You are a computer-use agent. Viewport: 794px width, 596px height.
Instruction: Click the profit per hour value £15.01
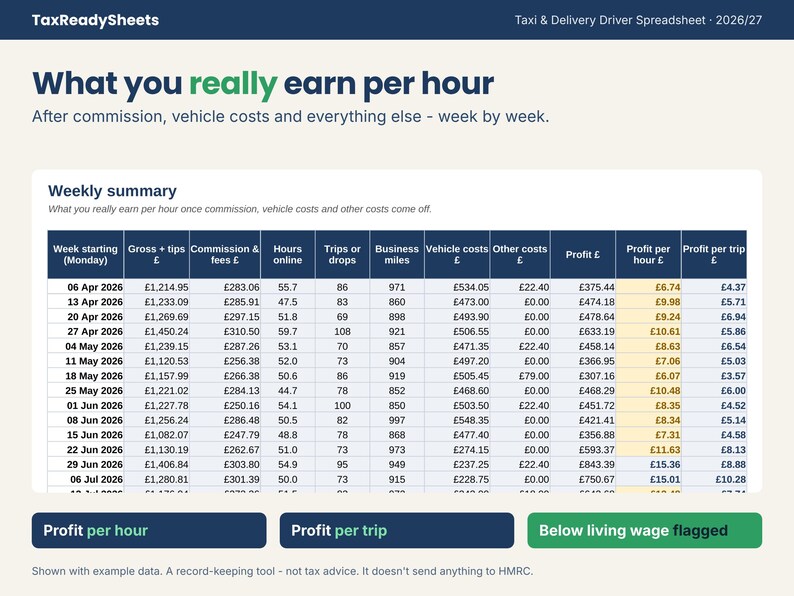tap(648, 479)
